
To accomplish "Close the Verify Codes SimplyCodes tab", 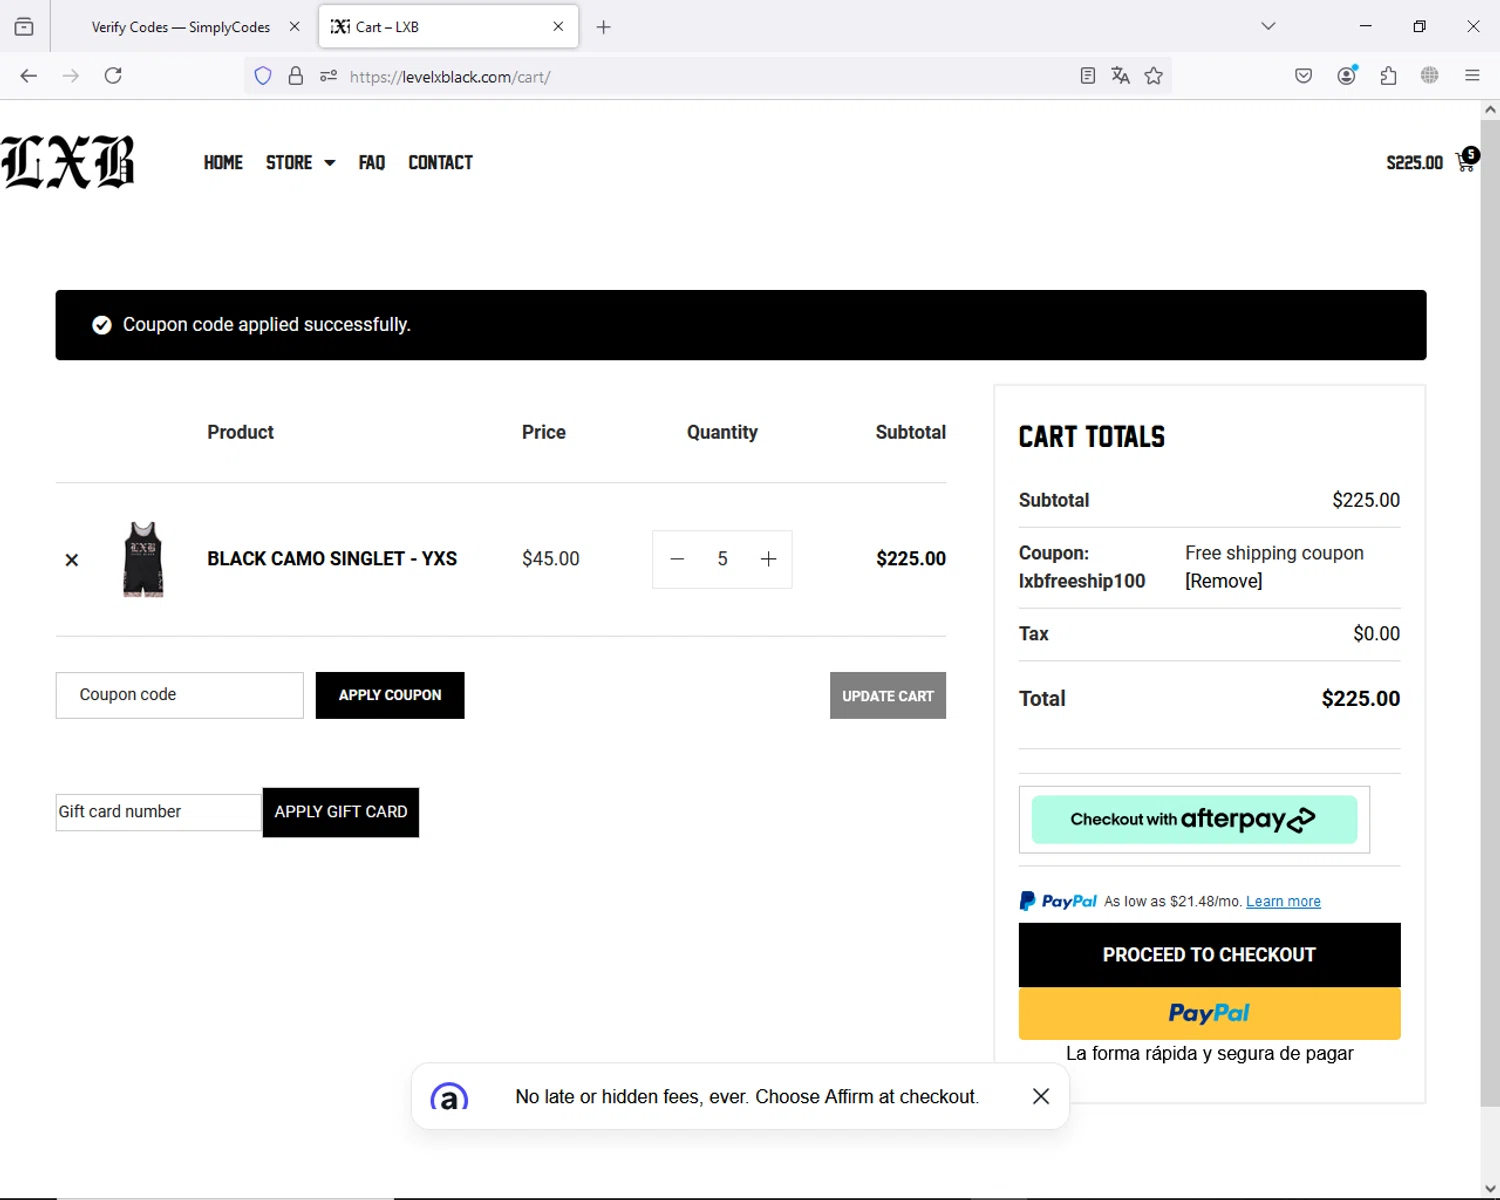I will pos(294,27).
